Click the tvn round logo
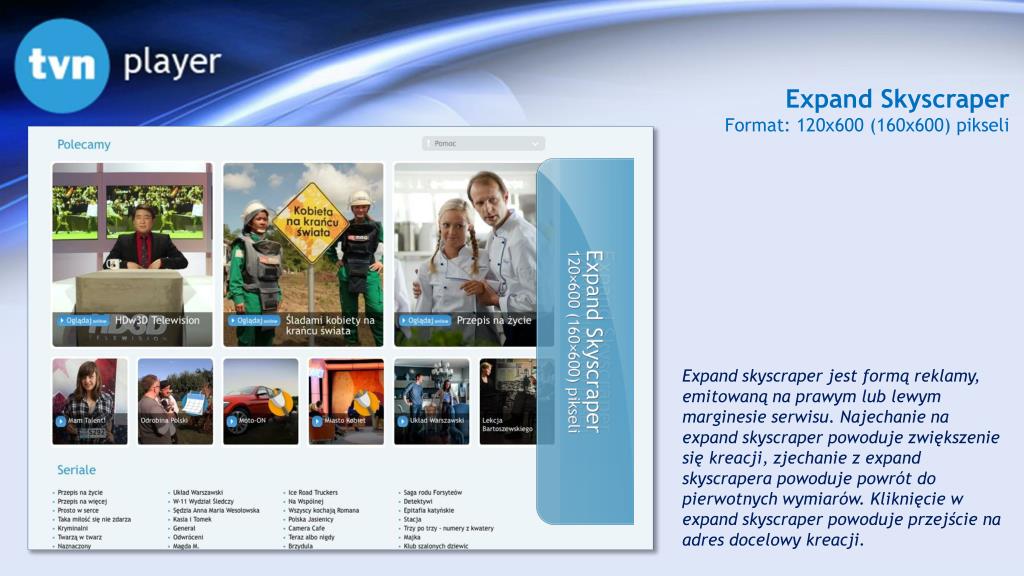Viewport: 1024px width, 576px height. click(x=62, y=65)
